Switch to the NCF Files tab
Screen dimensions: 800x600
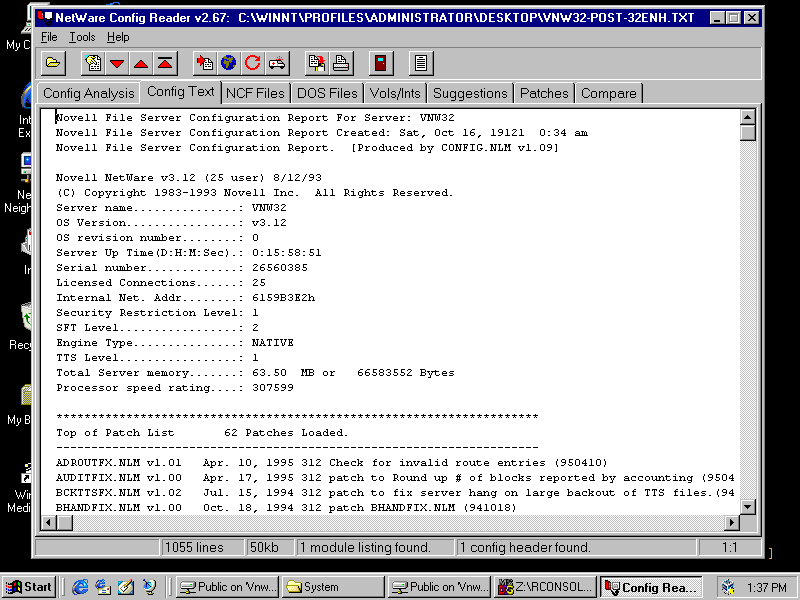[x=255, y=93]
